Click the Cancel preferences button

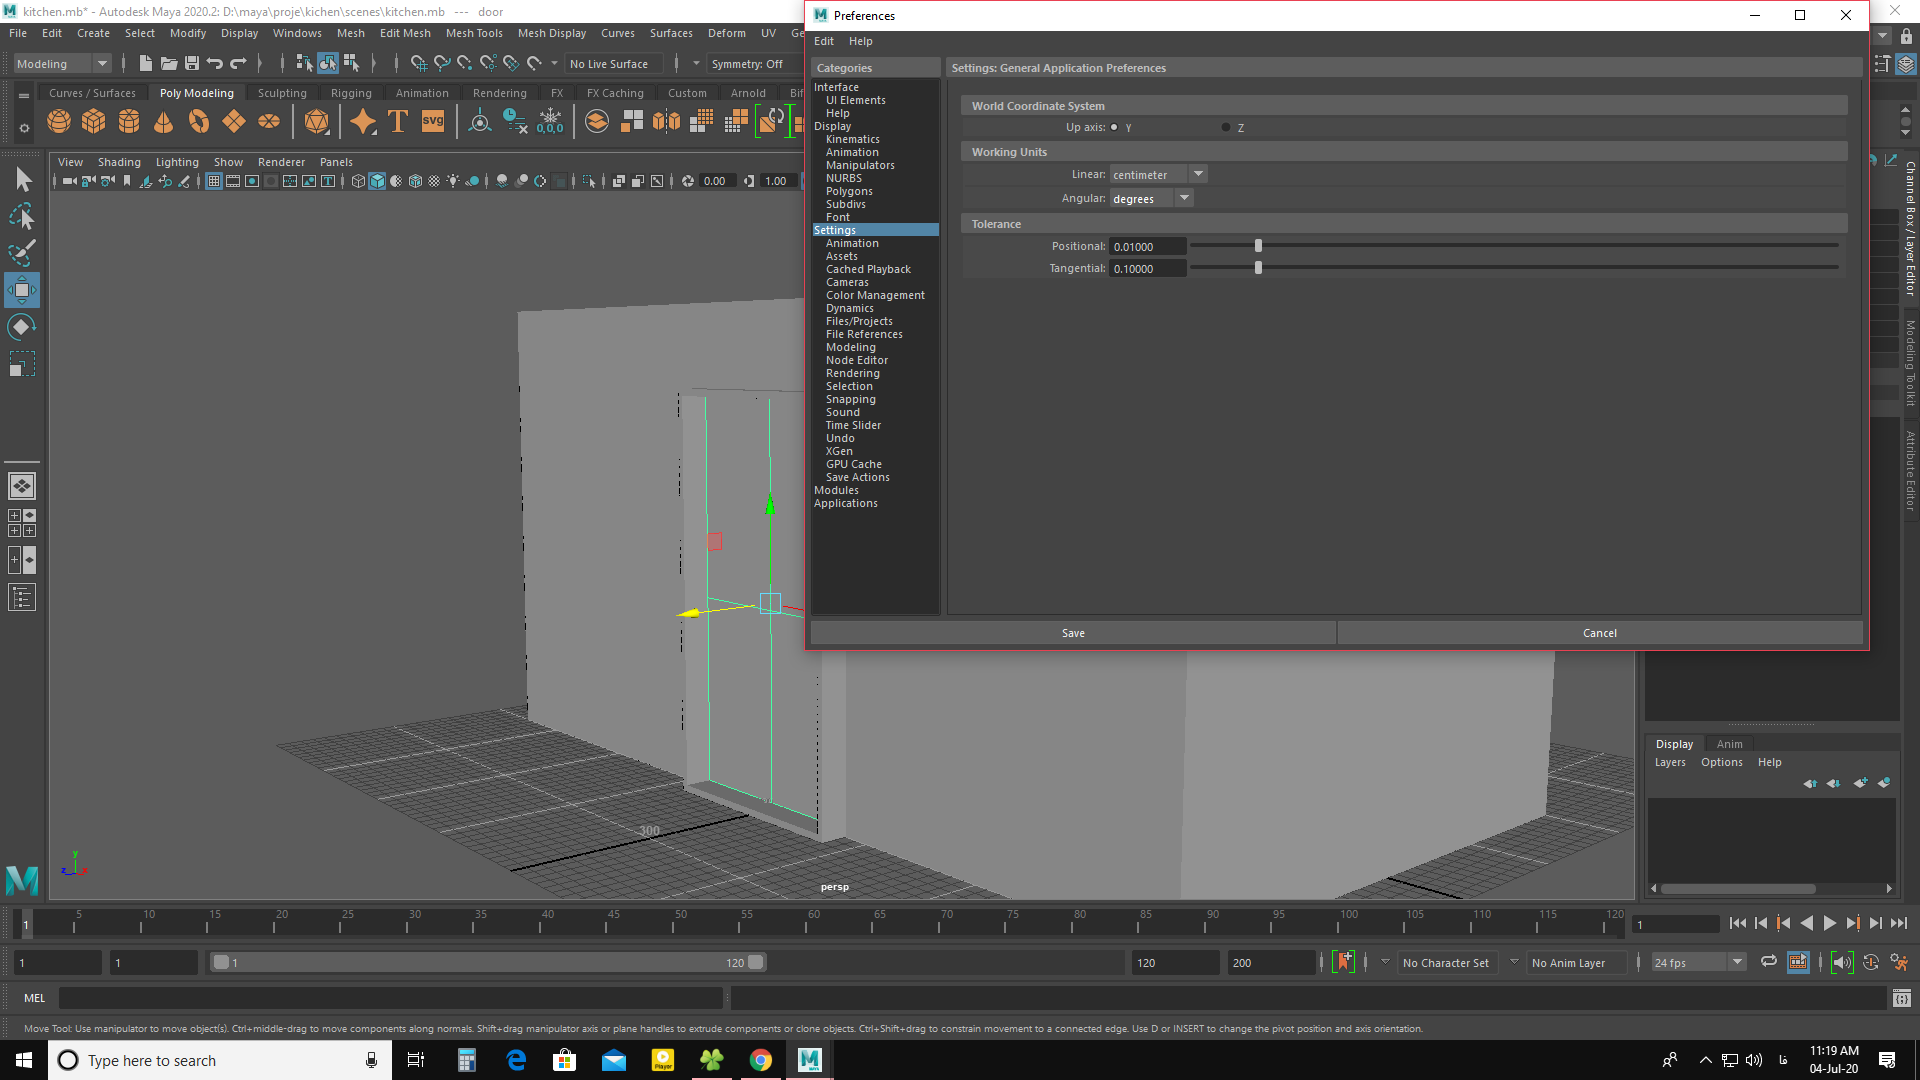(x=1600, y=633)
